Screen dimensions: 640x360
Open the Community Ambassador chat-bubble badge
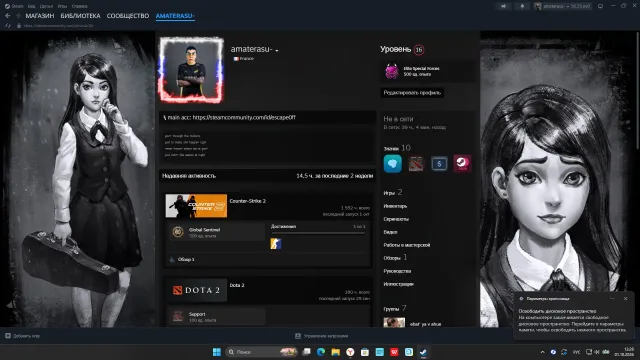click(393, 164)
